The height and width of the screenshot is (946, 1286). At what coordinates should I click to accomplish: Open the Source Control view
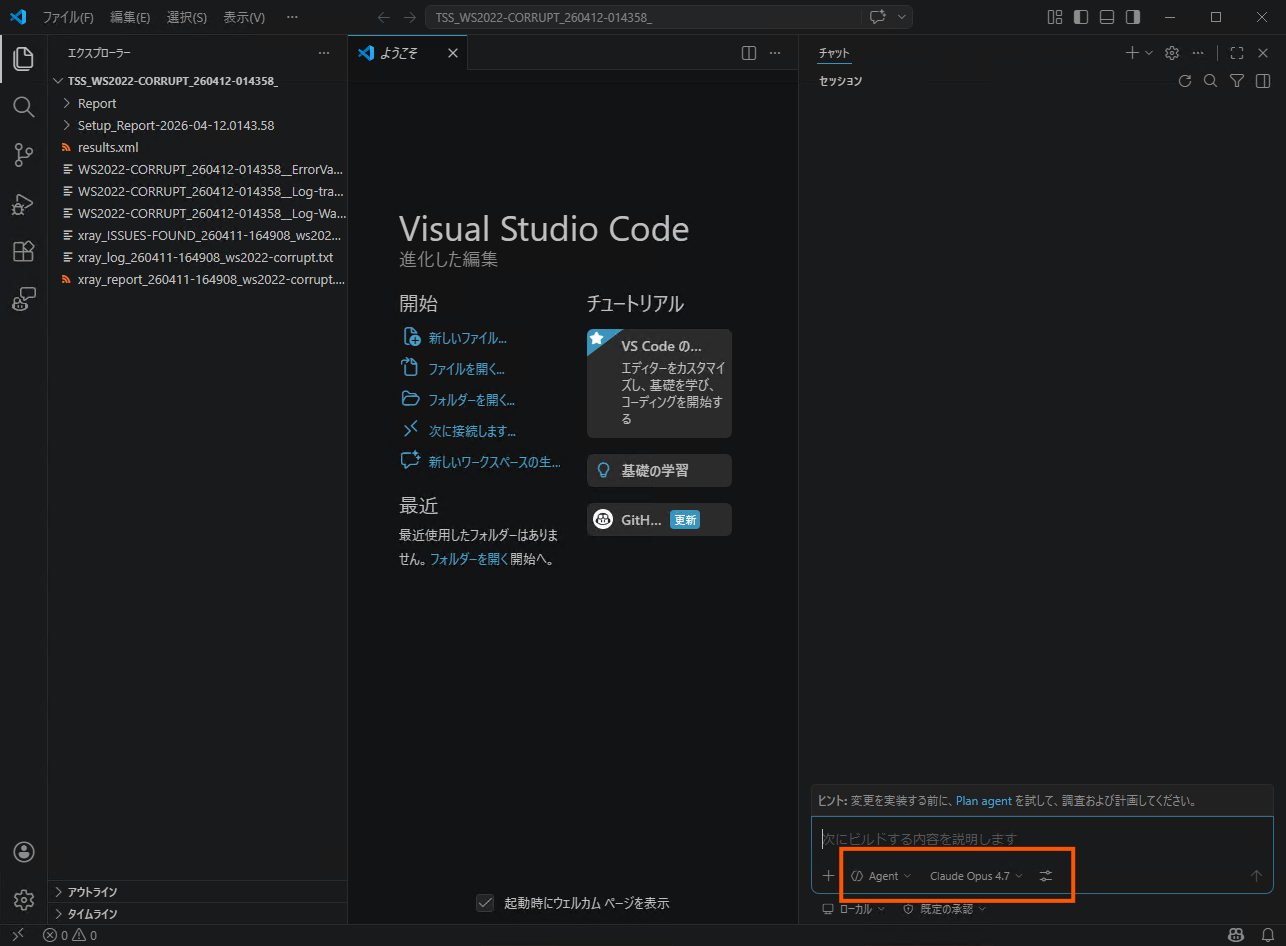click(x=23, y=154)
